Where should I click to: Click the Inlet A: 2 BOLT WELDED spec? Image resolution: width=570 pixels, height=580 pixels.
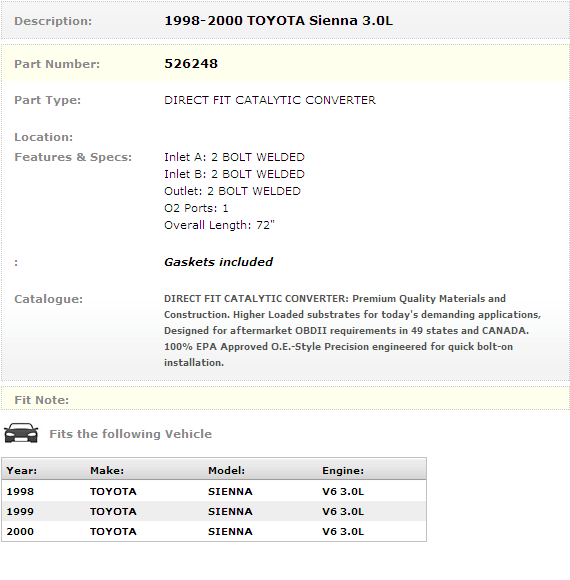click(x=234, y=157)
